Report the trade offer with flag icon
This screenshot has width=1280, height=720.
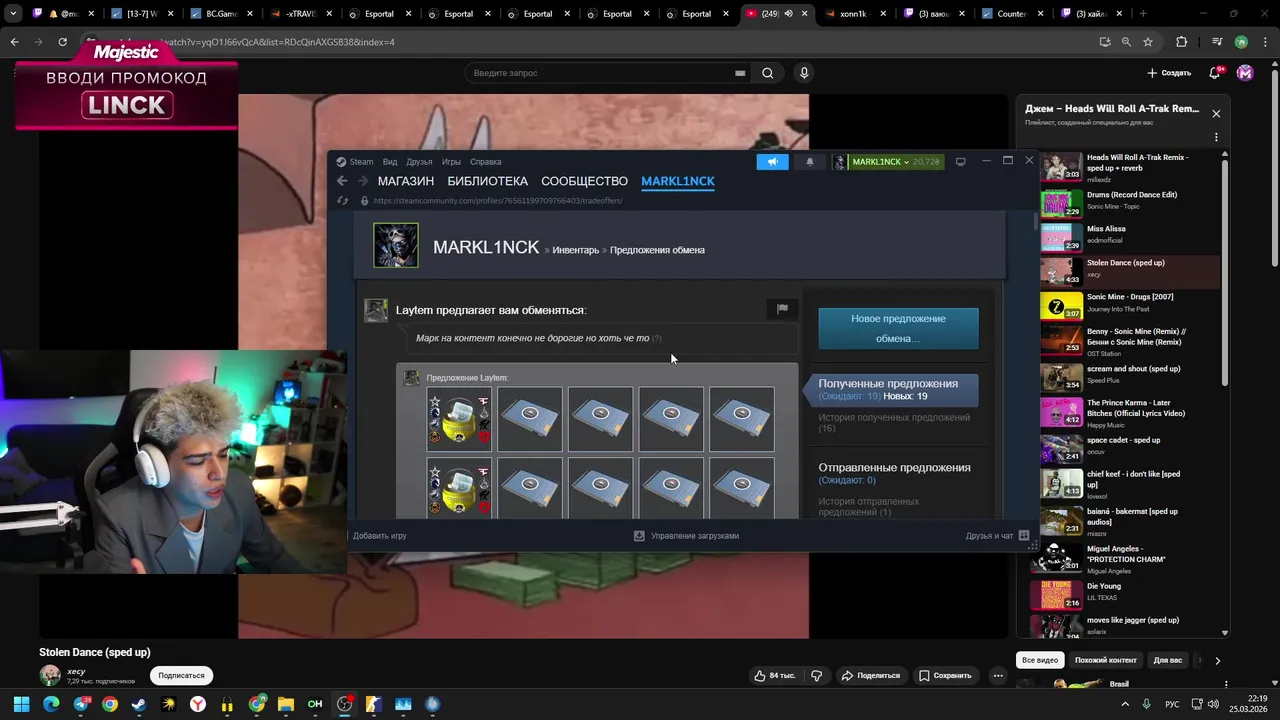click(x=782, y=309)
